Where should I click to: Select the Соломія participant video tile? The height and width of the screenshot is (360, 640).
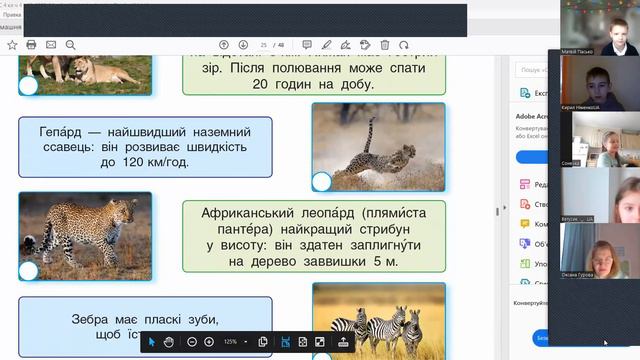point(600,139)
